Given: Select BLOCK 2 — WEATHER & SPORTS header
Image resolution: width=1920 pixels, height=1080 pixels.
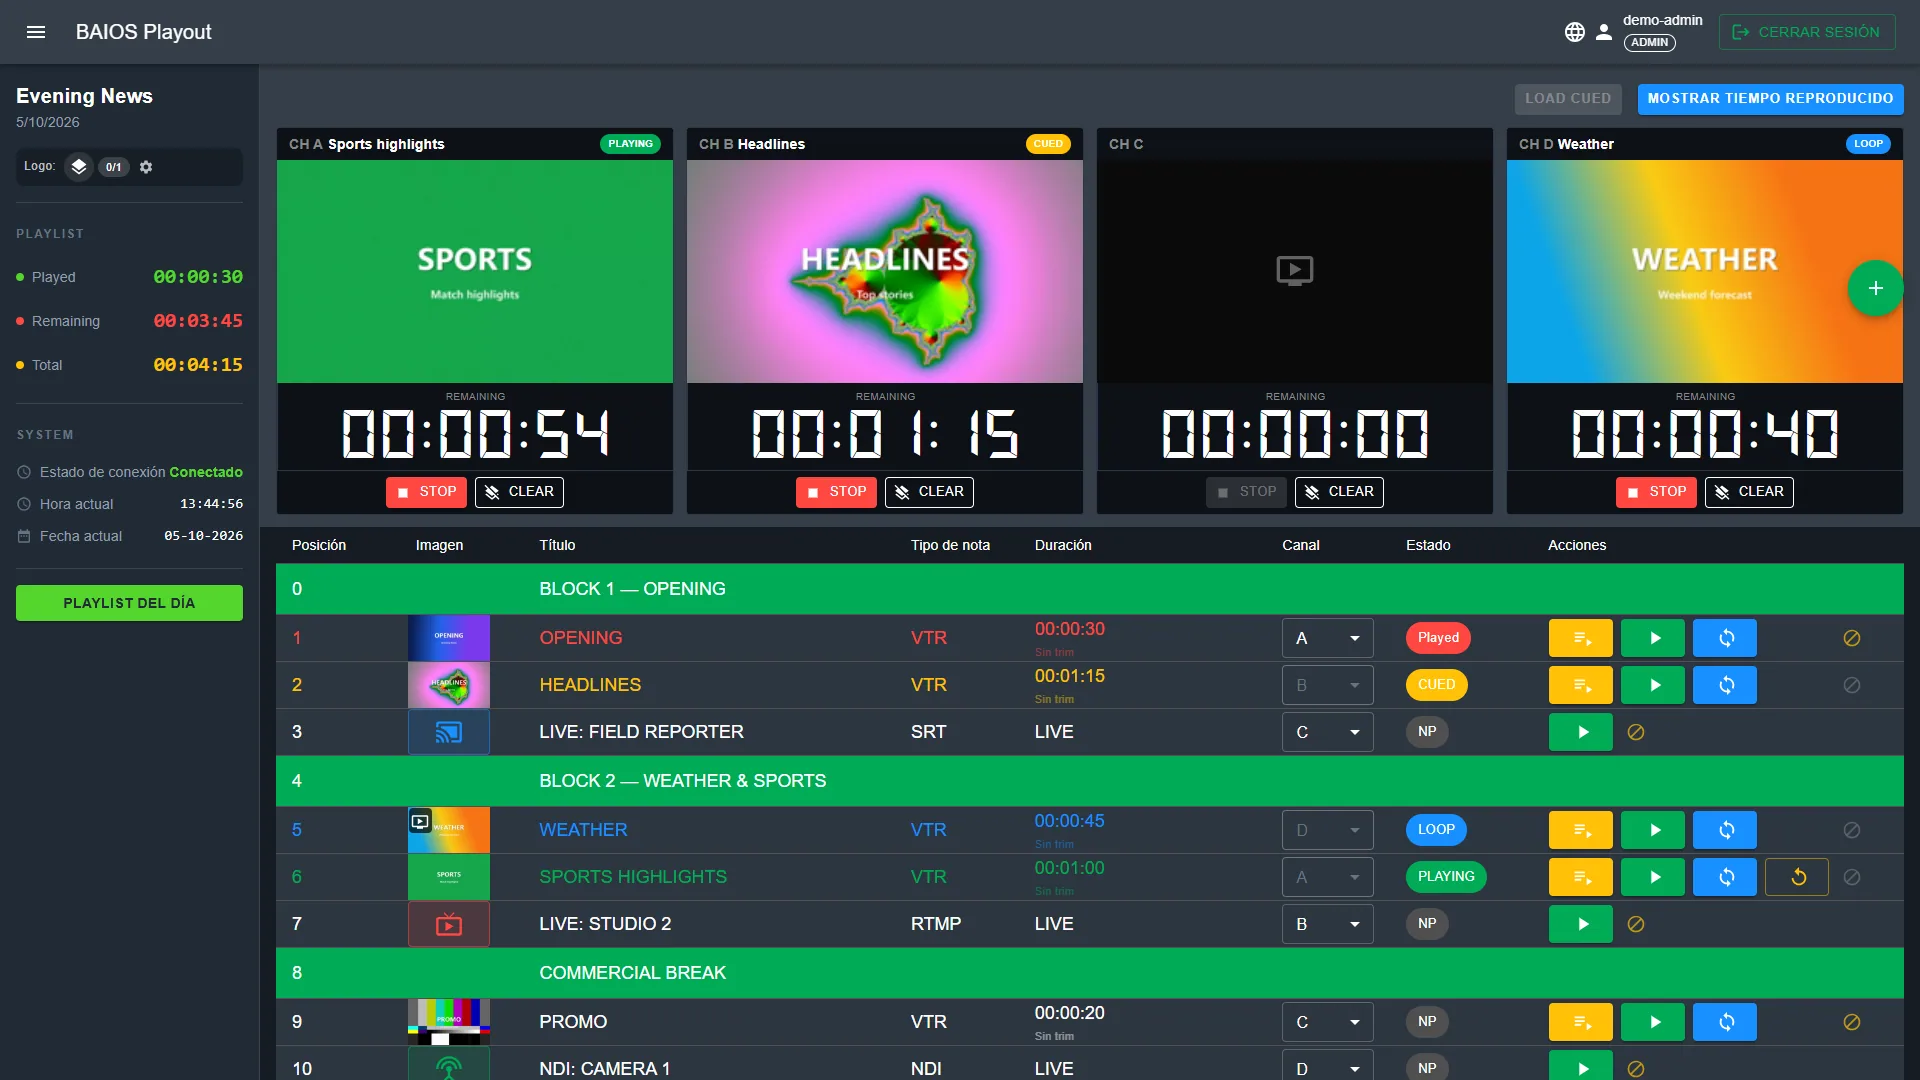Looking at the screenshot, I should pos(1089,781).
